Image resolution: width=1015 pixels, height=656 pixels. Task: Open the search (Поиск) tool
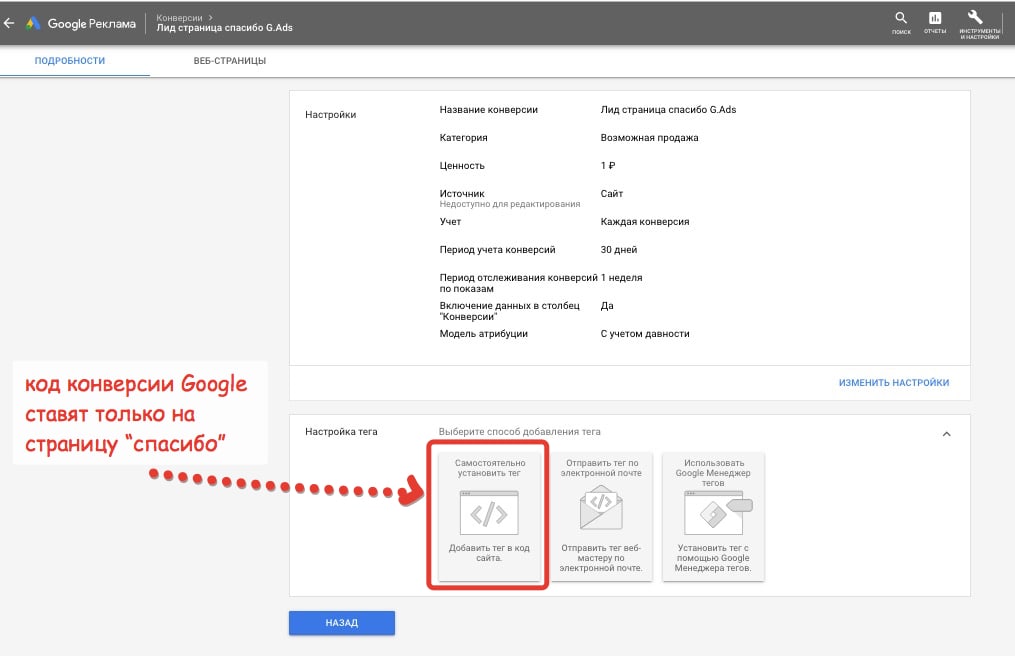click(x=901, y=23)
